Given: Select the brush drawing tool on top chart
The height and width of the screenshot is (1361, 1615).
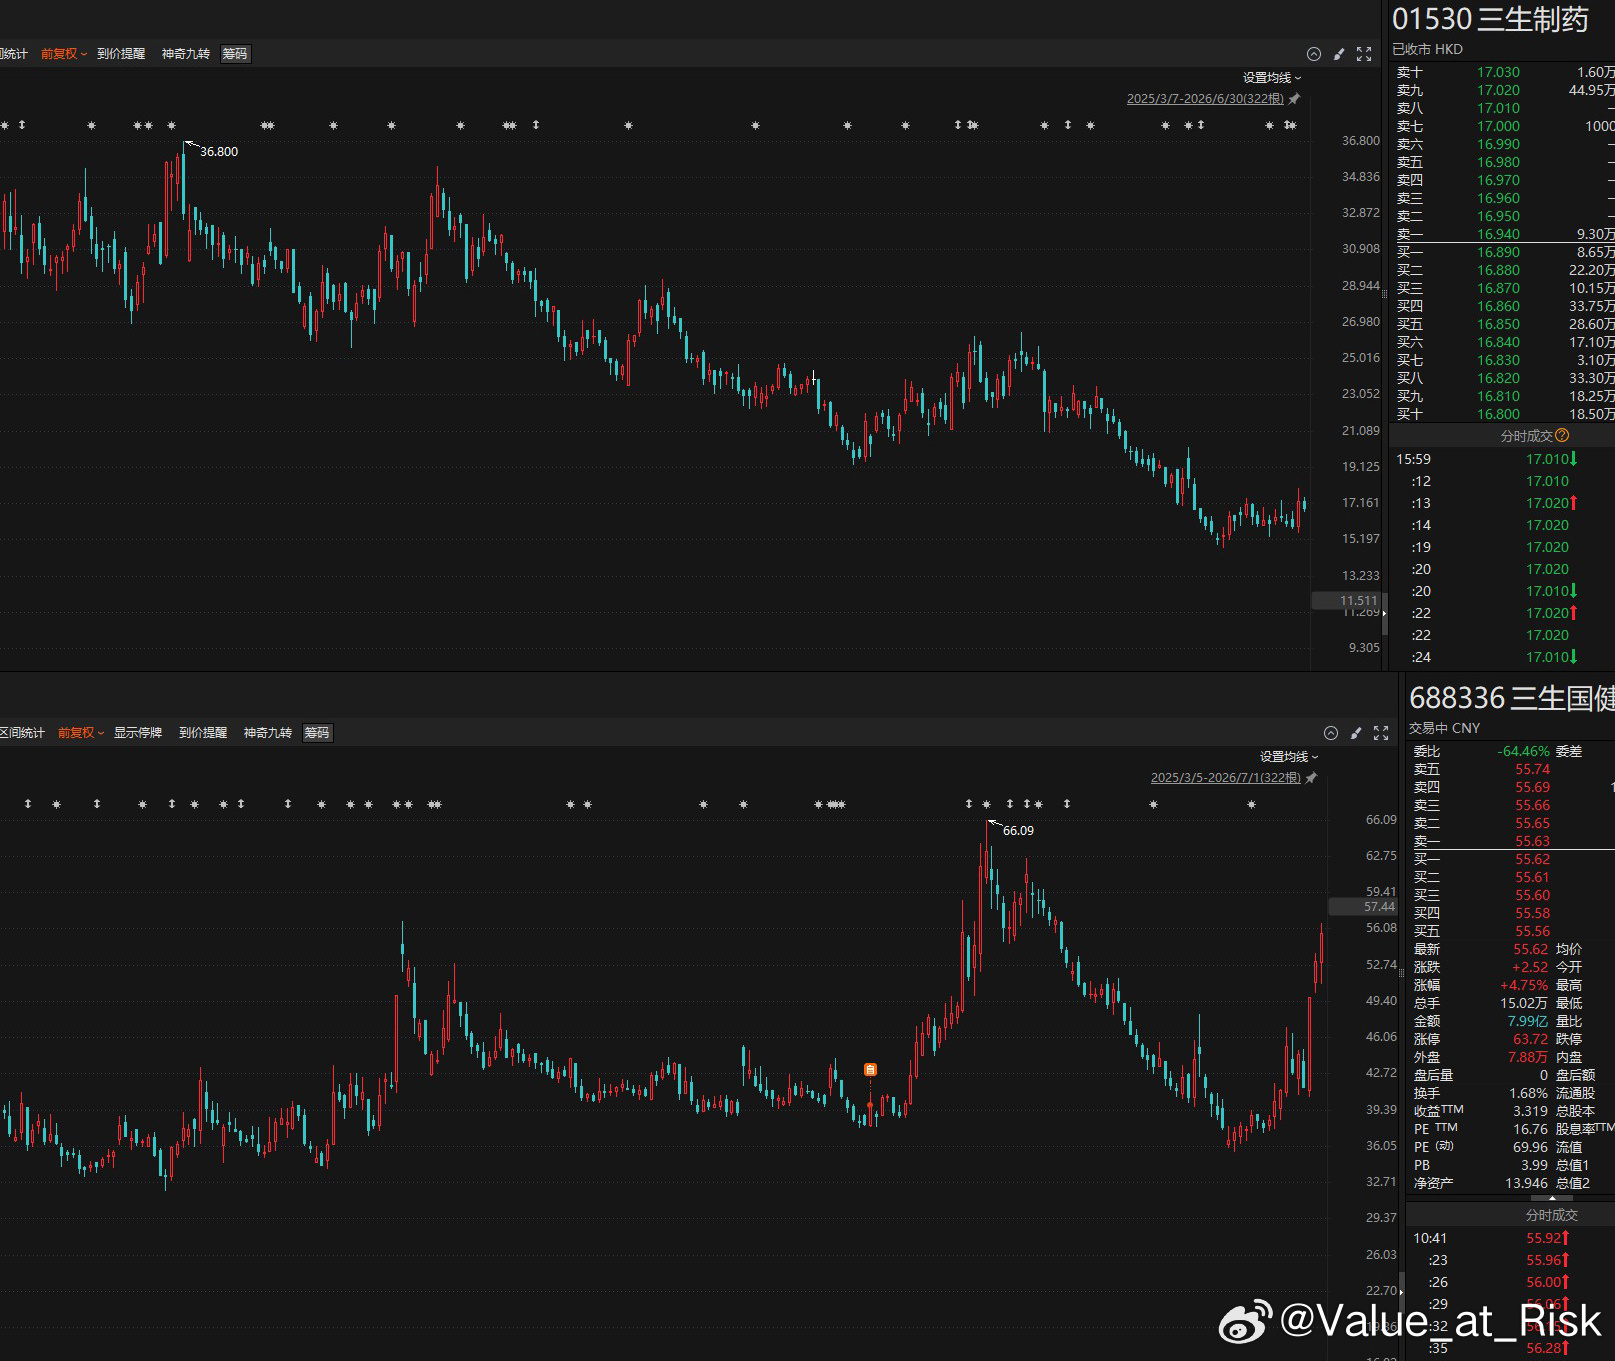Looking at the screenshot, I should (1339, 54).
